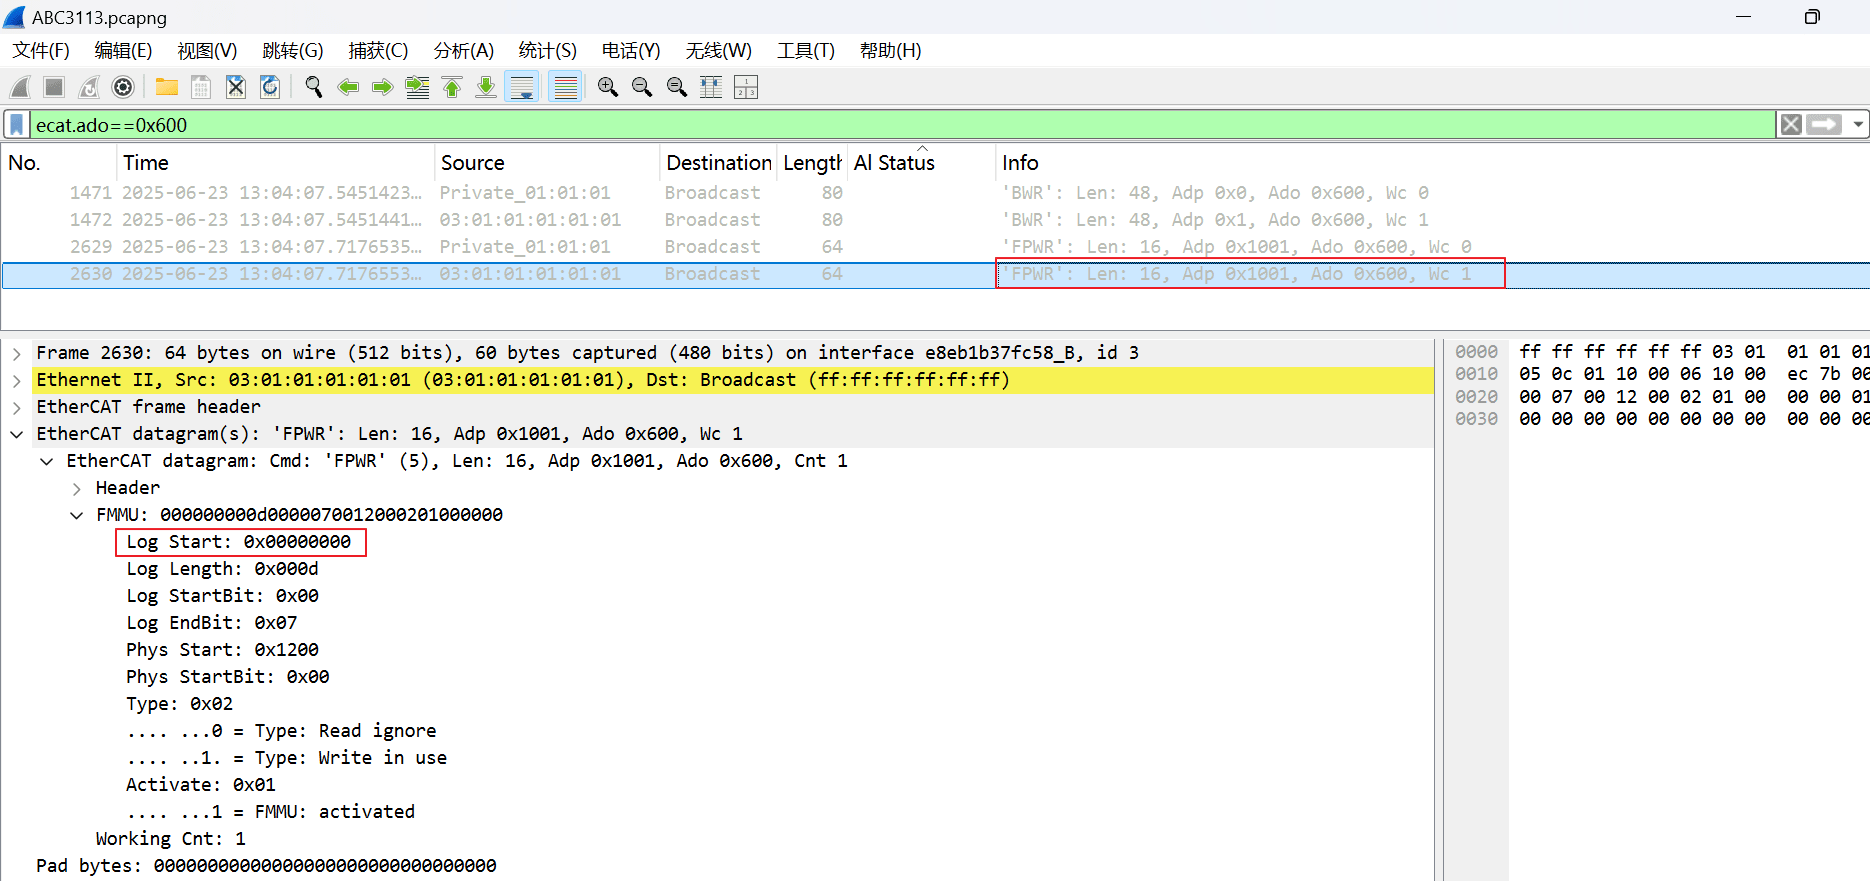The height and width of the screenshot is (881, 1870).
Task: Open the 文件(F) menu
Action: pos(41,51)
